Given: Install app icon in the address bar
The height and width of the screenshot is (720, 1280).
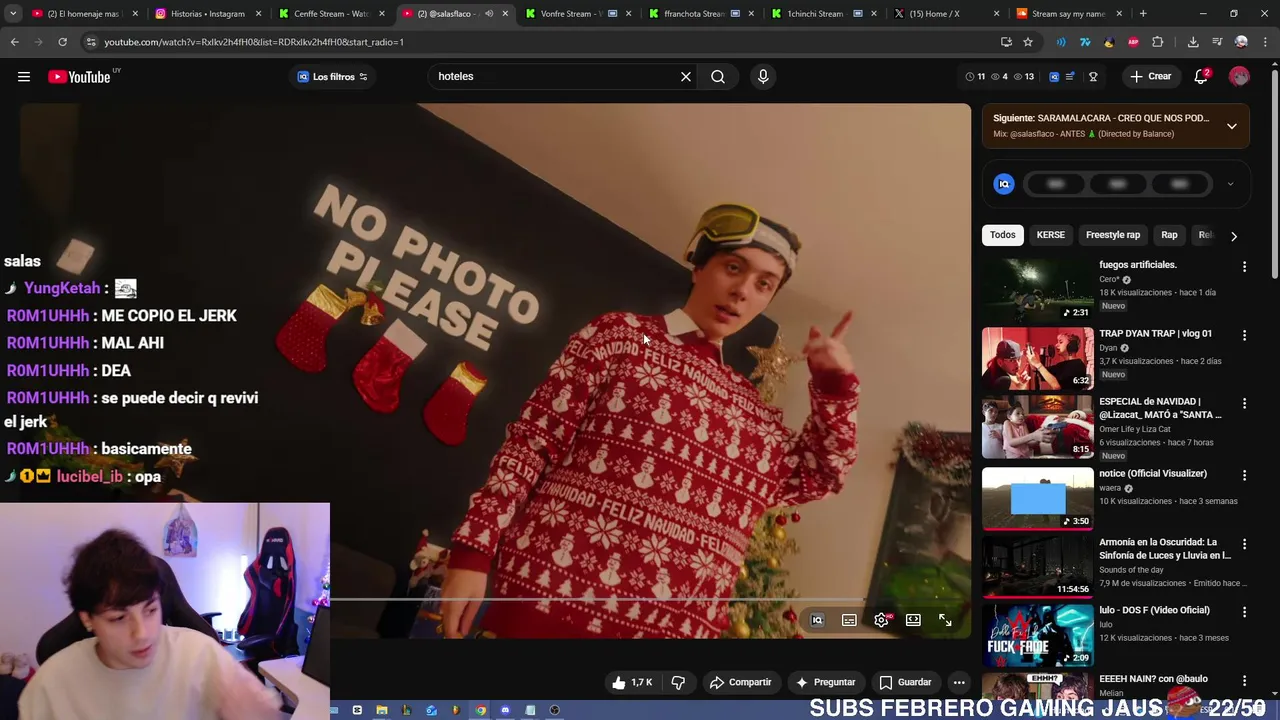Looking at the screenshot, I should (x=1006, y=42).
